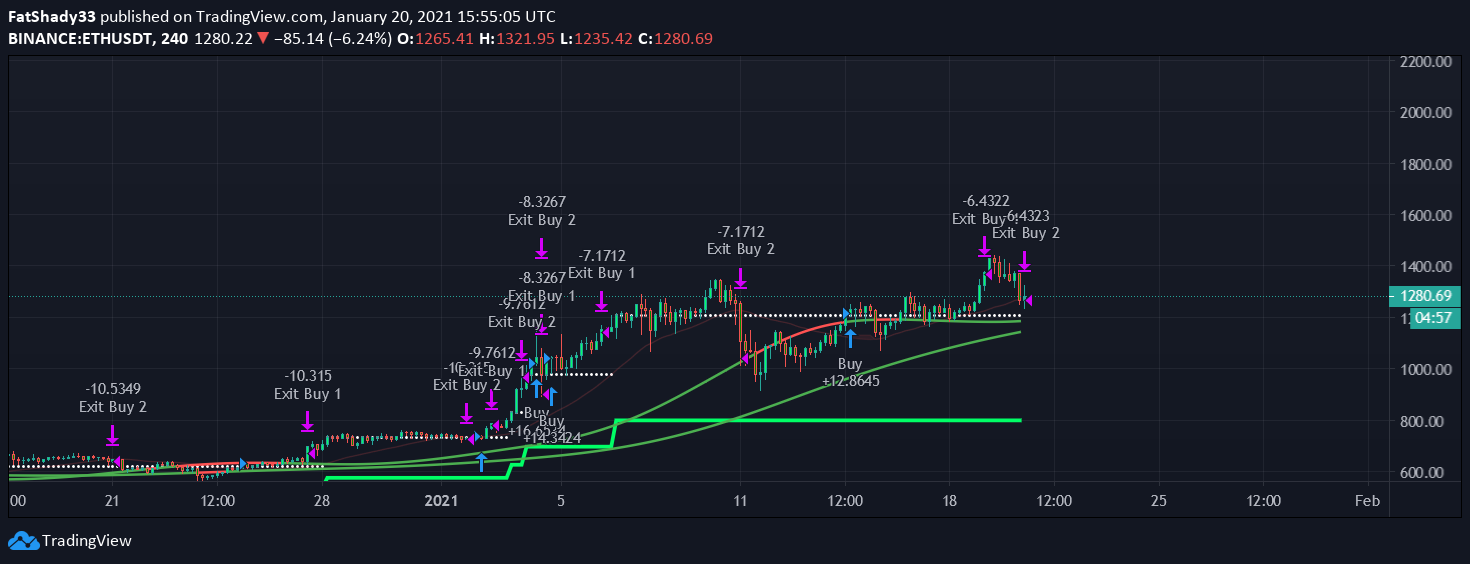Click the TradingView wordmark at bottom left
The width and height of the screenshot is (1470, 564).
click(x=87, y=541)
